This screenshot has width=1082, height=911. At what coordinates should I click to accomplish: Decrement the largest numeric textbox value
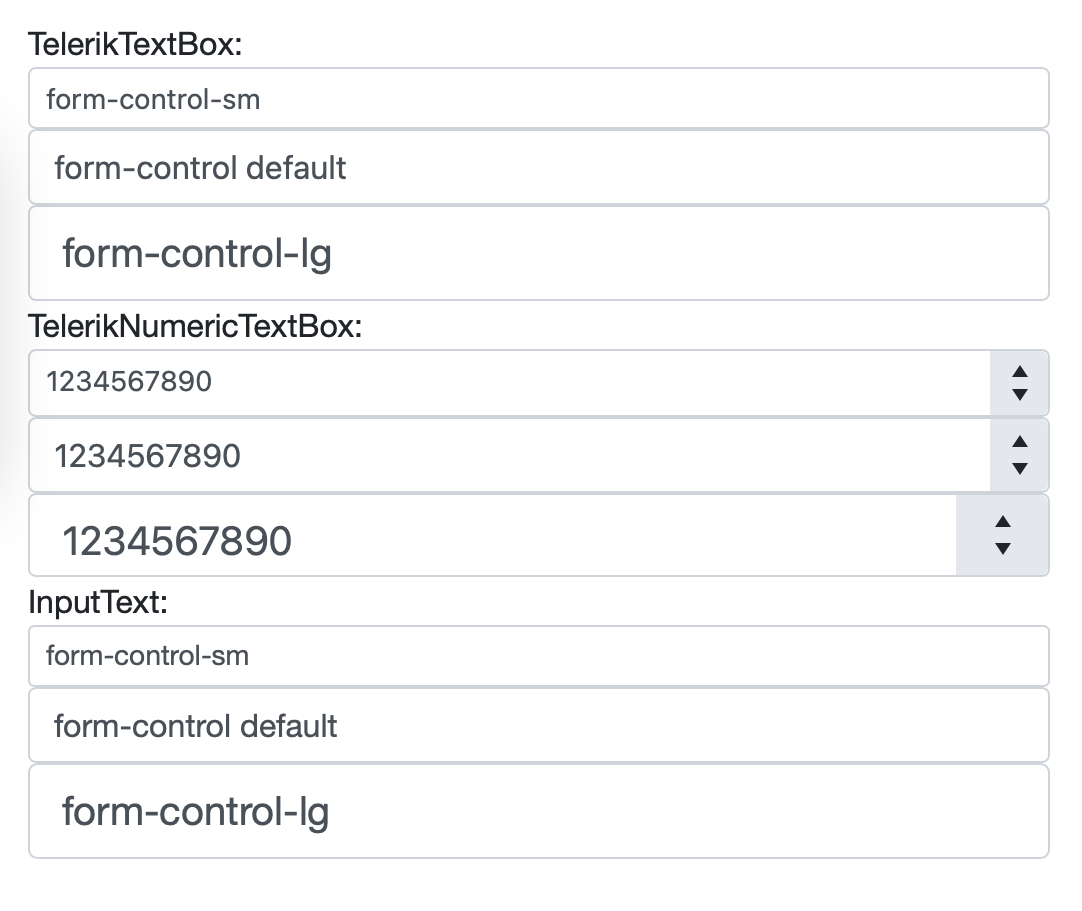coord(1003,548)
